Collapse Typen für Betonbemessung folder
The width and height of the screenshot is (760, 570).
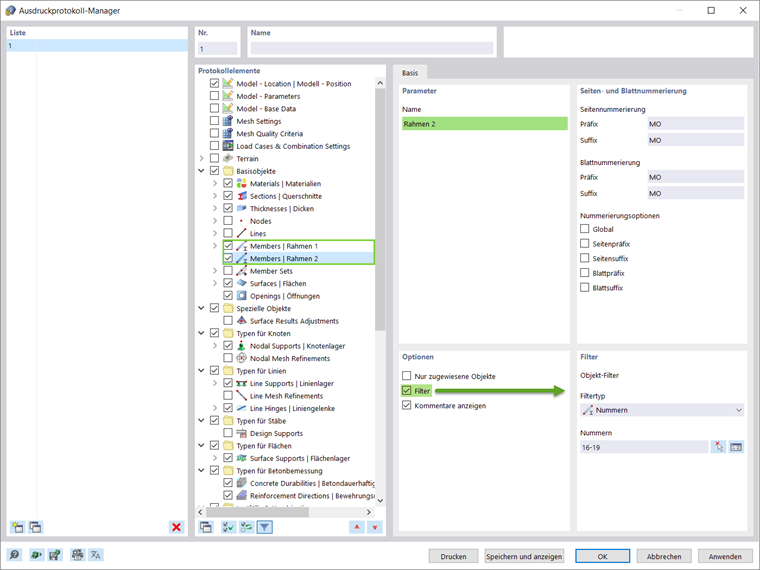pos(202,470)
